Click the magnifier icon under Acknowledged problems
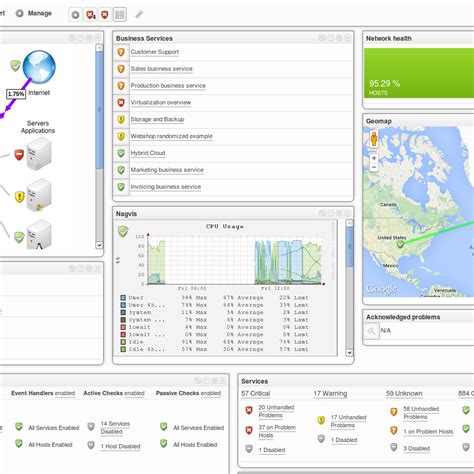This screenshot has height=474, width=474. coord(371,331)
